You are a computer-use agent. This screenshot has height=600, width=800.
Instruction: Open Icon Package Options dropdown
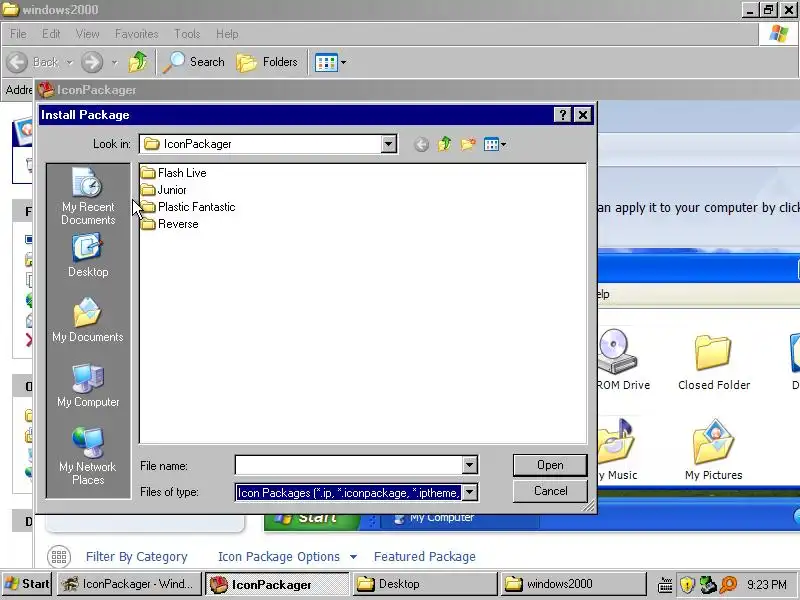pos(287,557)
